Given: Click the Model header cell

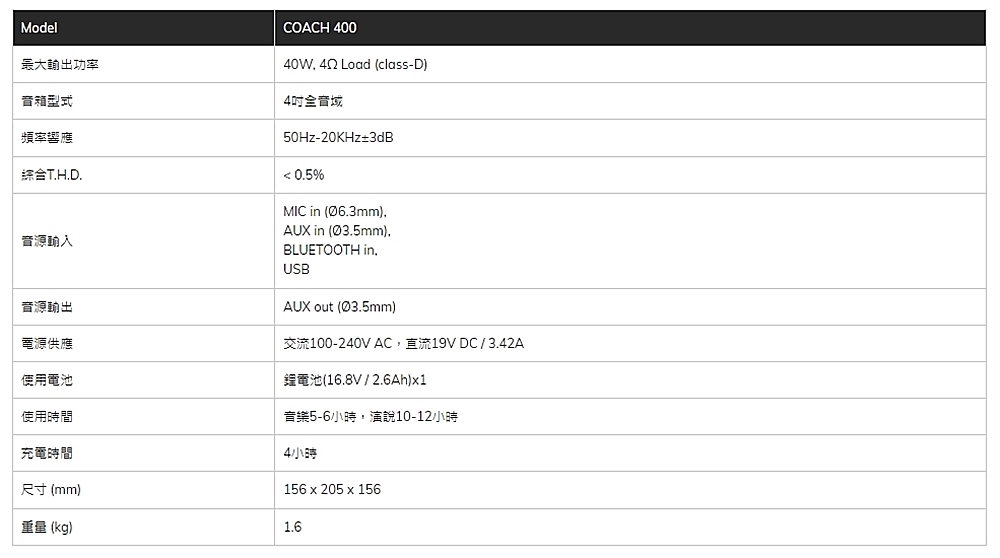Looking at the screenshot, I should coord(39,28).
